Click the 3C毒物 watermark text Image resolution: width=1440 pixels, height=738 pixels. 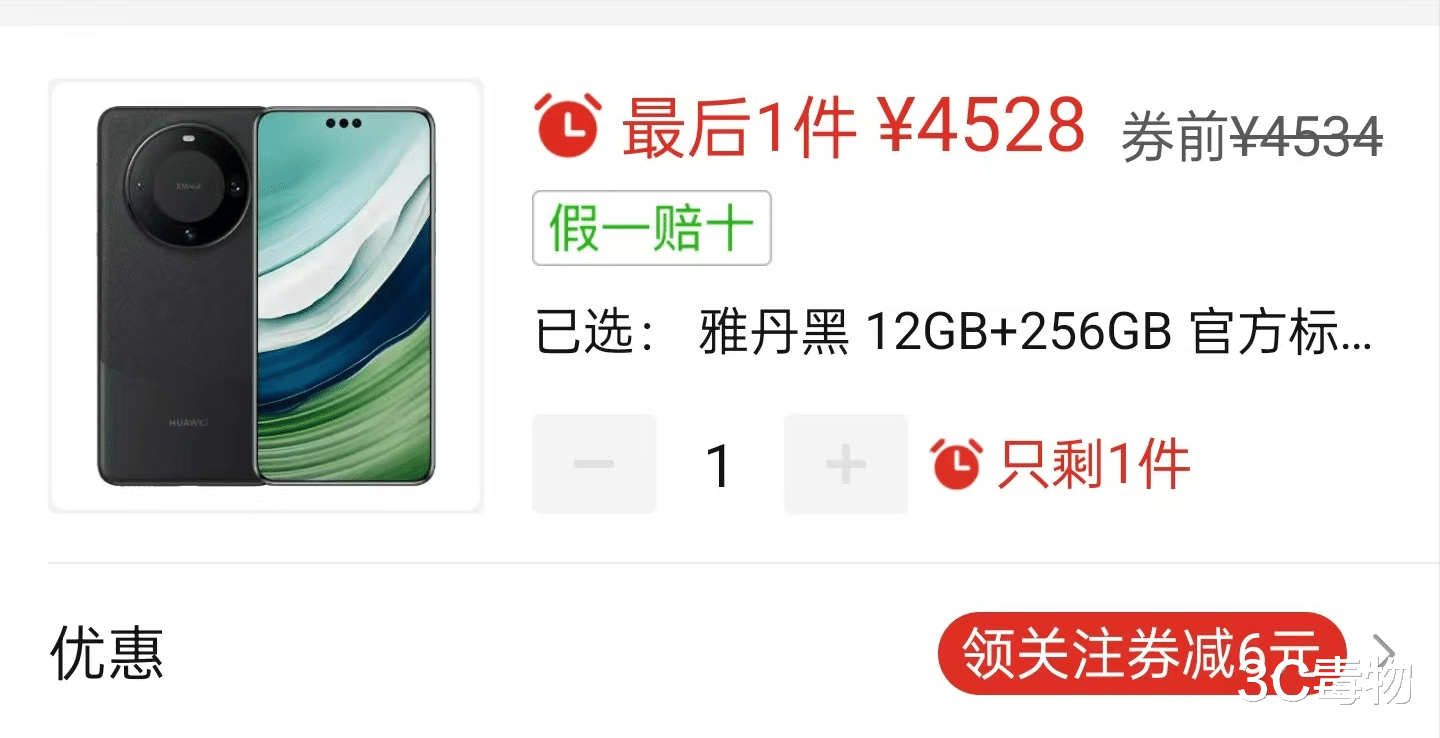[1326, 681]
